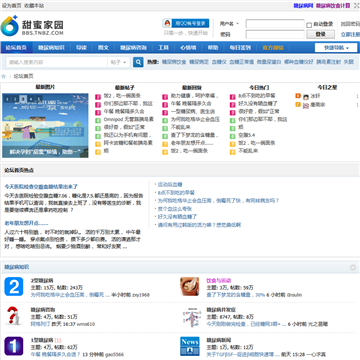Click the orange badge beside 老年朋友想开点
This screenshot has width=360, height=360.
(165, 144)
